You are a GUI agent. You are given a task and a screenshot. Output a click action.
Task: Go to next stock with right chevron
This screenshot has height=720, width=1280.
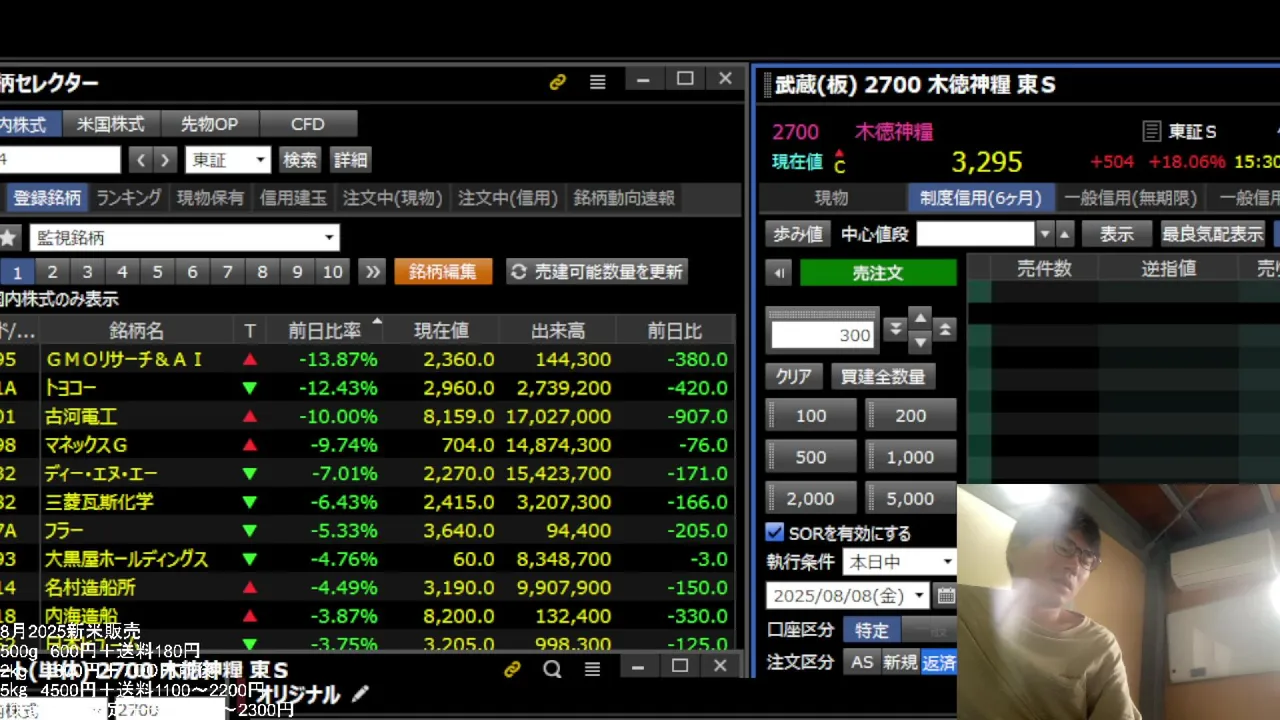click(x=166, y=160)
